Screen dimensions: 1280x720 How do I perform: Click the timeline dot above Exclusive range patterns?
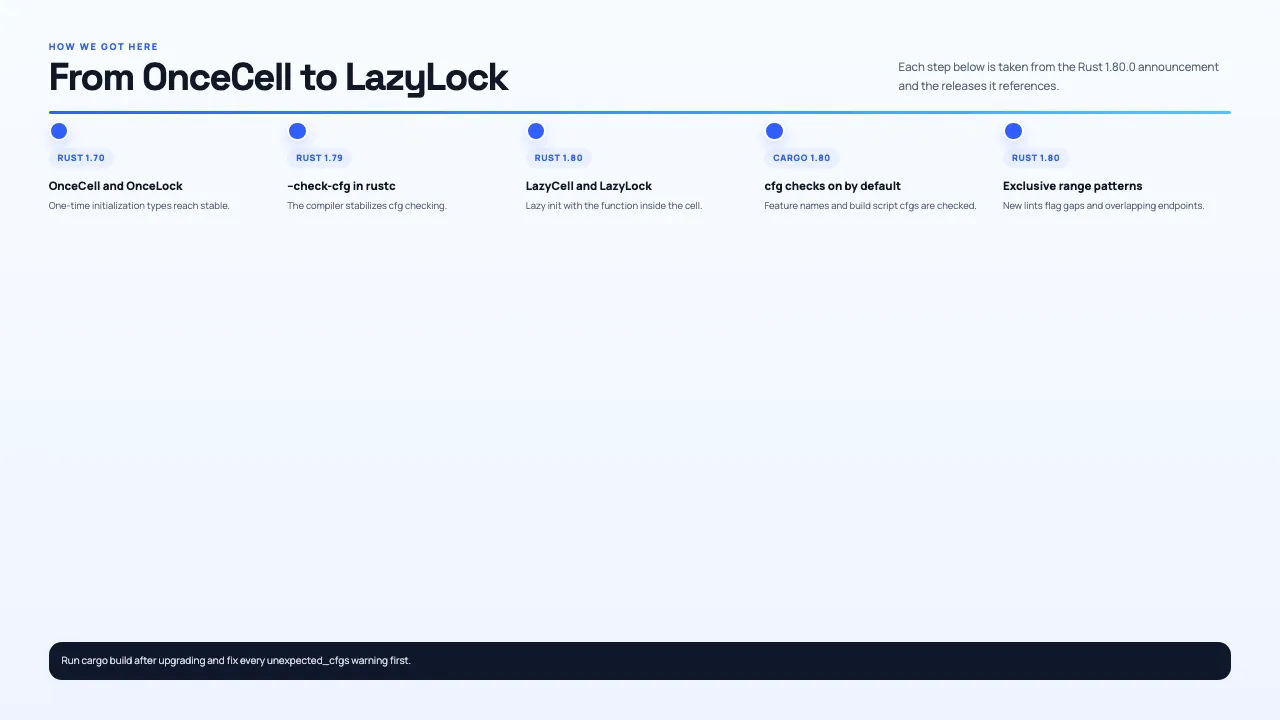tap(1013, 131)
